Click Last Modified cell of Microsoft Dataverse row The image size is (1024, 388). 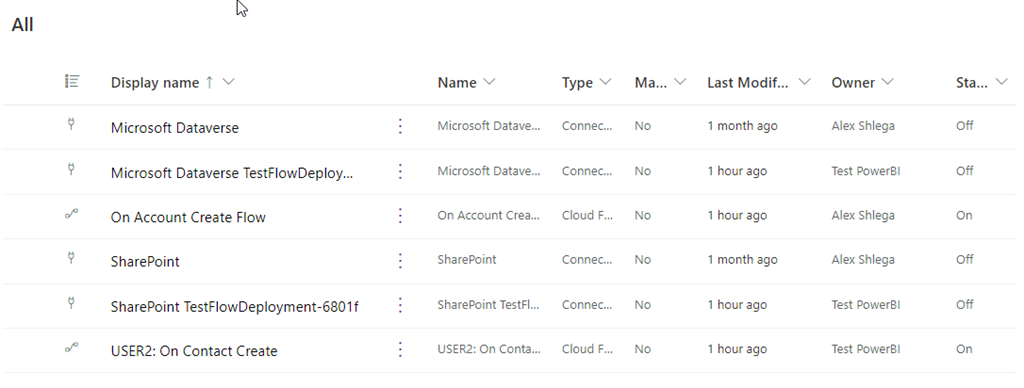[x=743, y=126]
